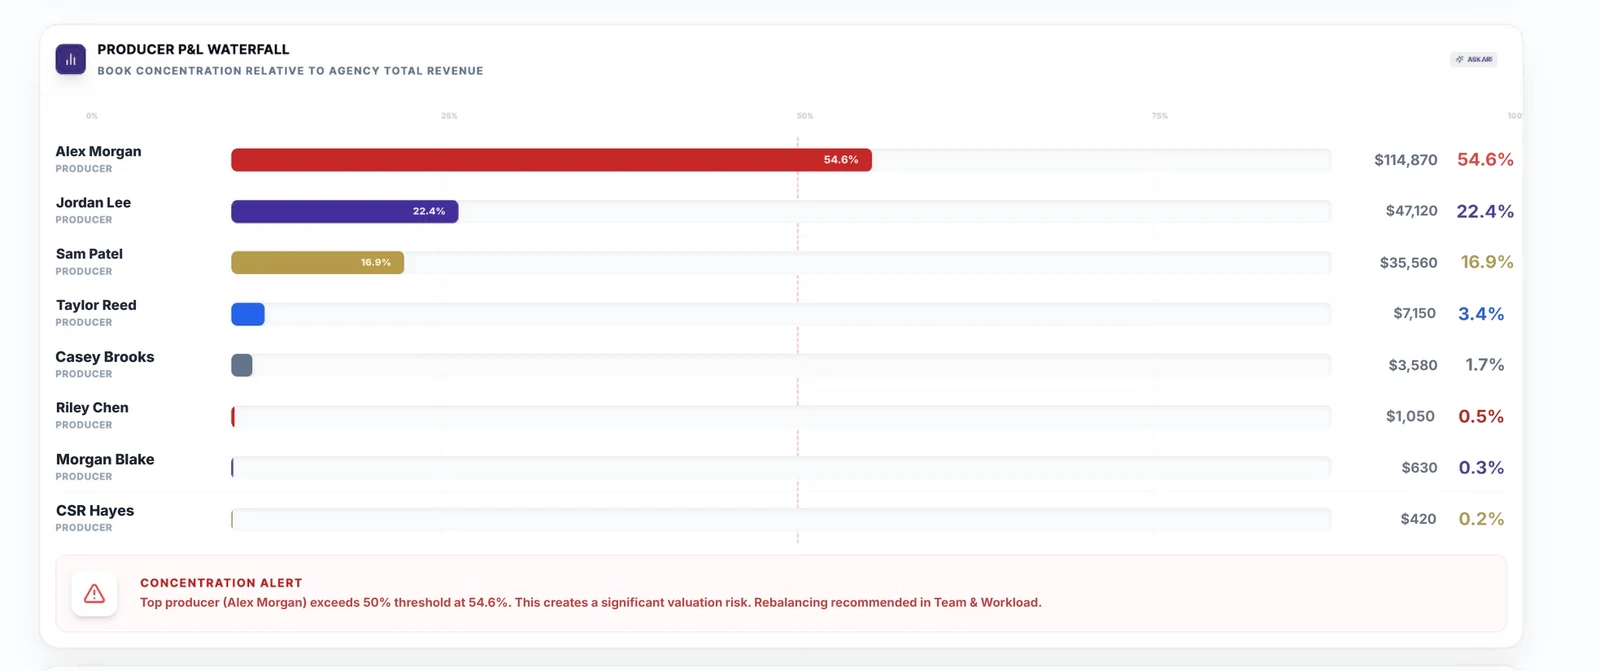Click Morgan Blake's 0.3% share figure
This screenshot has width=1600, height=671.
click(1481, 468)
